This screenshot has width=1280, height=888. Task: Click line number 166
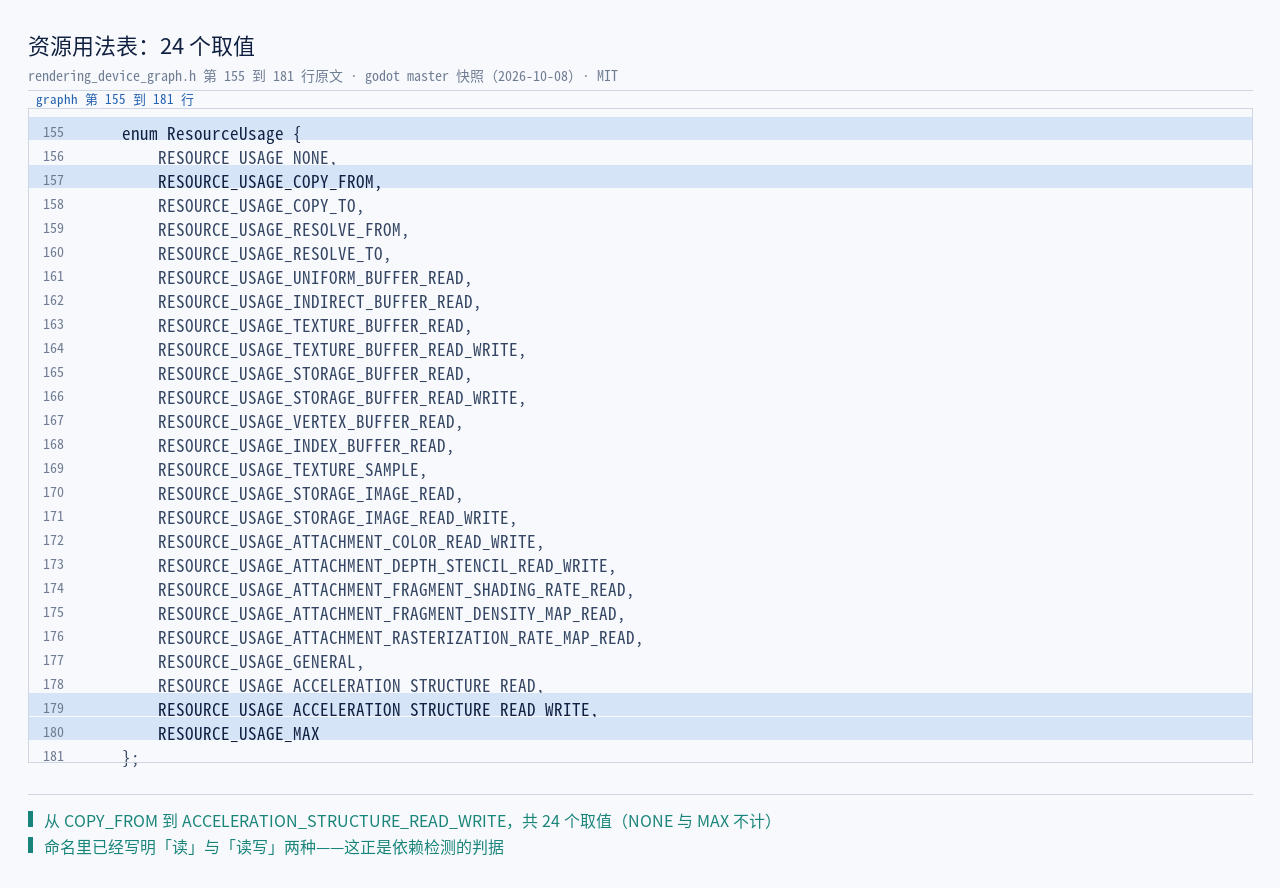(53, 397)
